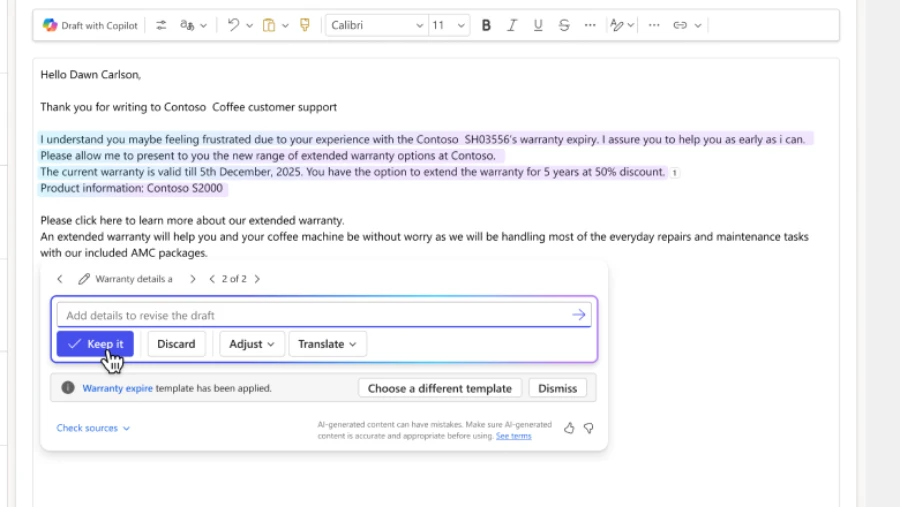The height and width of the screenshot is (507, 900).
Task: Open the Calibri font dropdown
Action: coord(376,26)
